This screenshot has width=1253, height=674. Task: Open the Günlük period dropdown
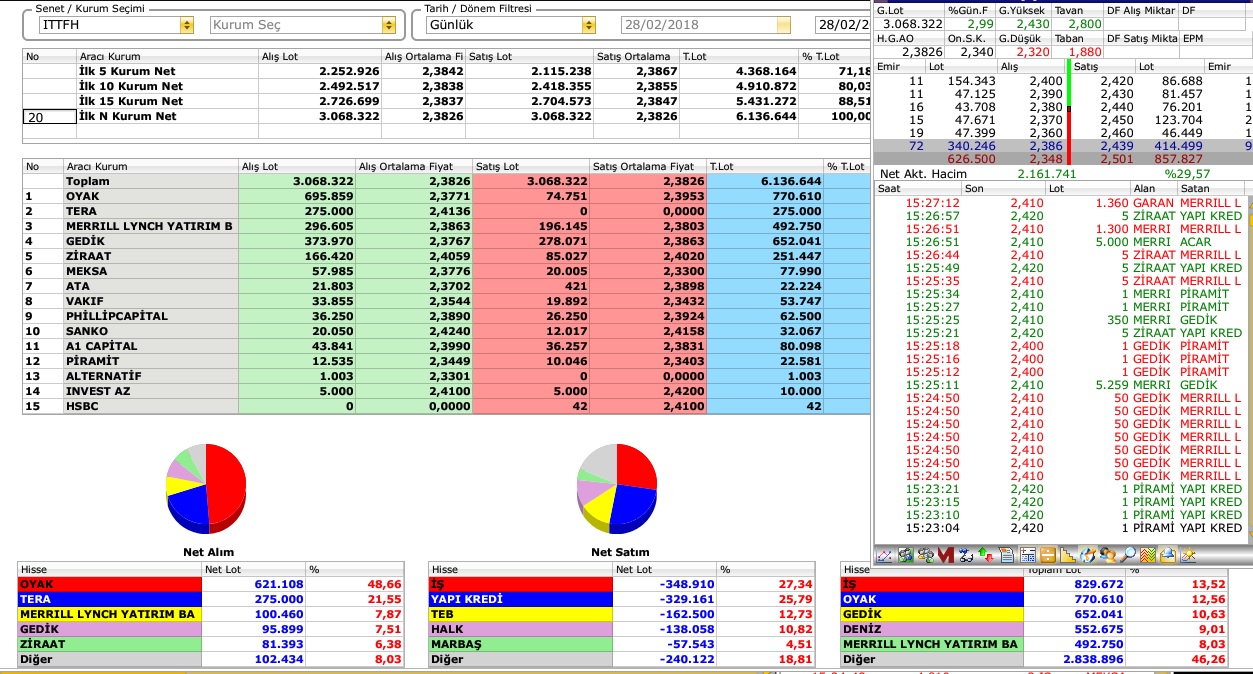pyautogui.click(x=588, y=25)
